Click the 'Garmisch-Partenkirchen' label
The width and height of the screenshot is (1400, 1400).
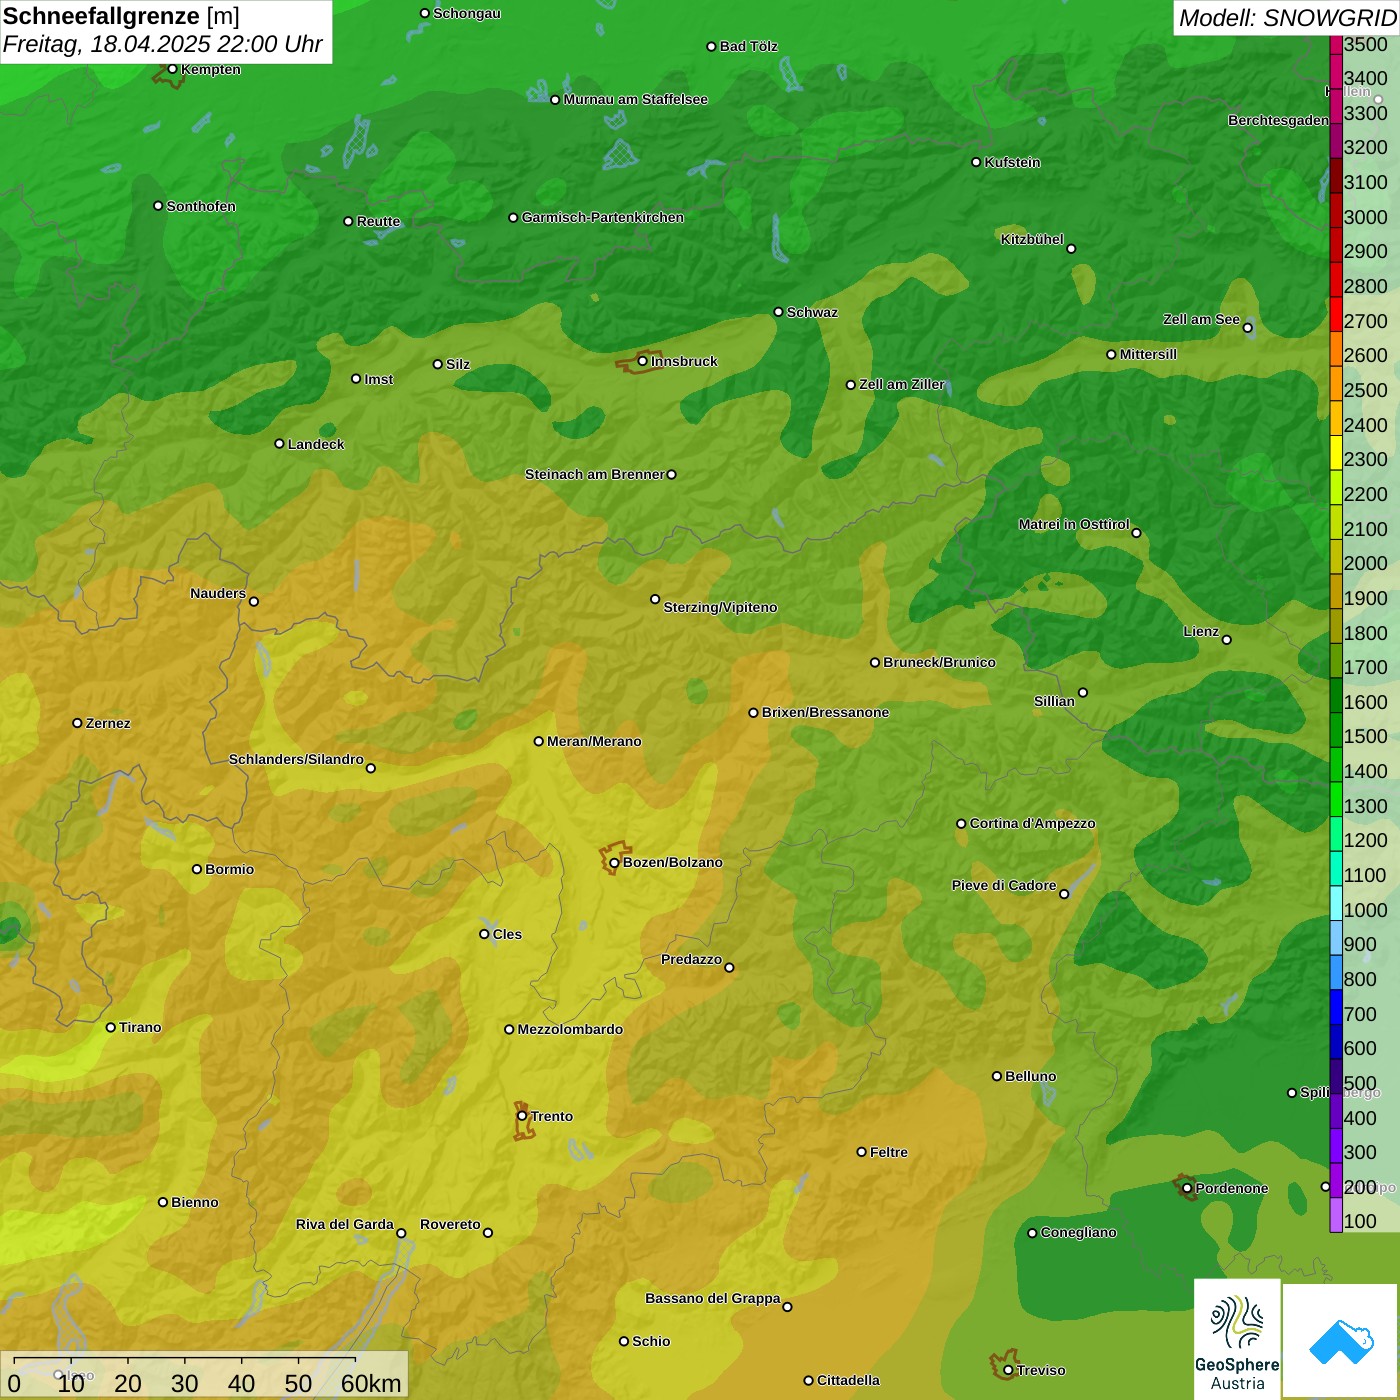603,217
